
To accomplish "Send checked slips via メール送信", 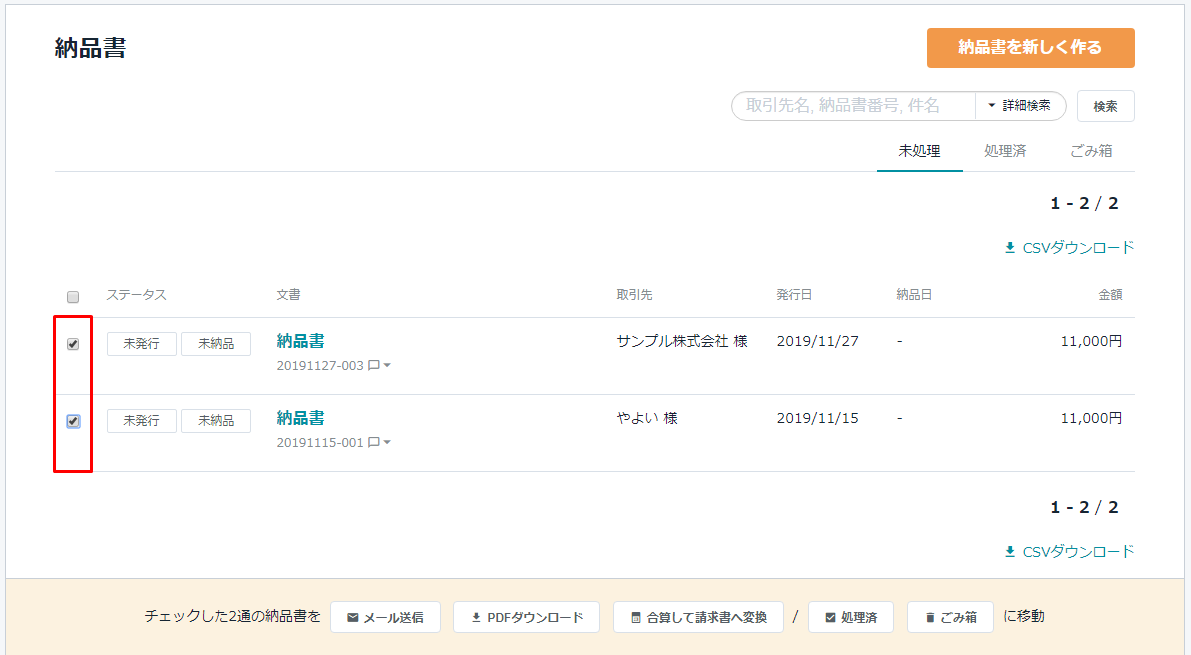I will pyautogui.click(x=384, y=617).
